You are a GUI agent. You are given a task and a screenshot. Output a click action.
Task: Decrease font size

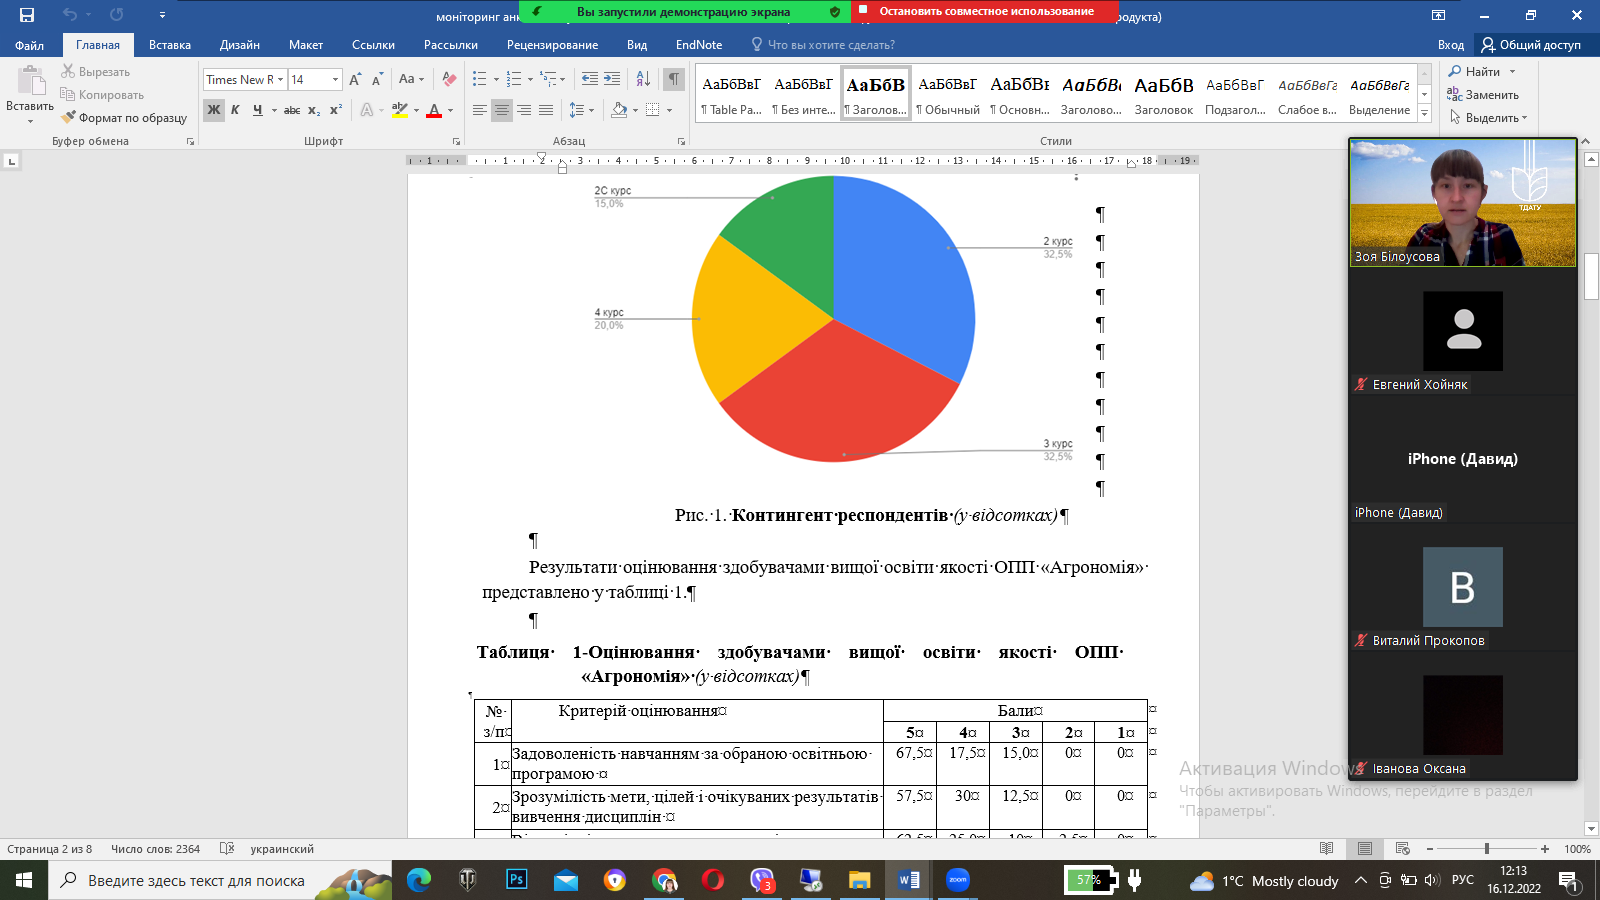click(x=377, y=79)
